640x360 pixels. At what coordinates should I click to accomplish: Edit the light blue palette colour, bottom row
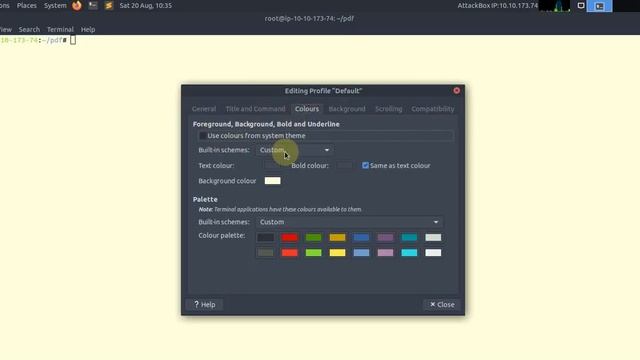[x=361, y=253]
